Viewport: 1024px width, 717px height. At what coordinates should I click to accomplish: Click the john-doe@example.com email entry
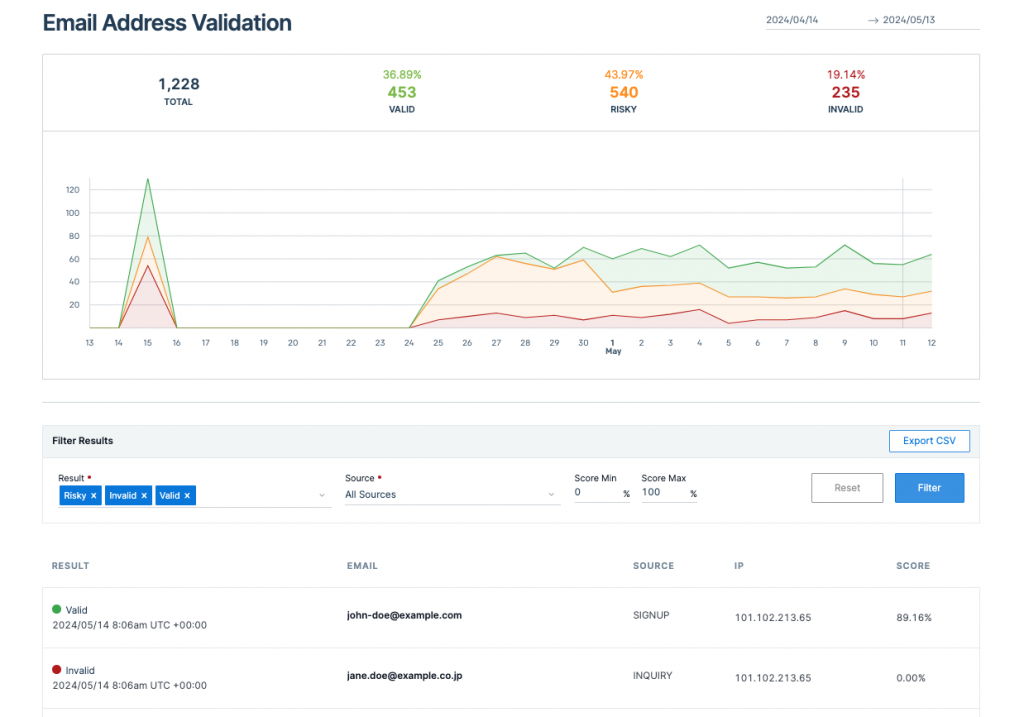404,616
